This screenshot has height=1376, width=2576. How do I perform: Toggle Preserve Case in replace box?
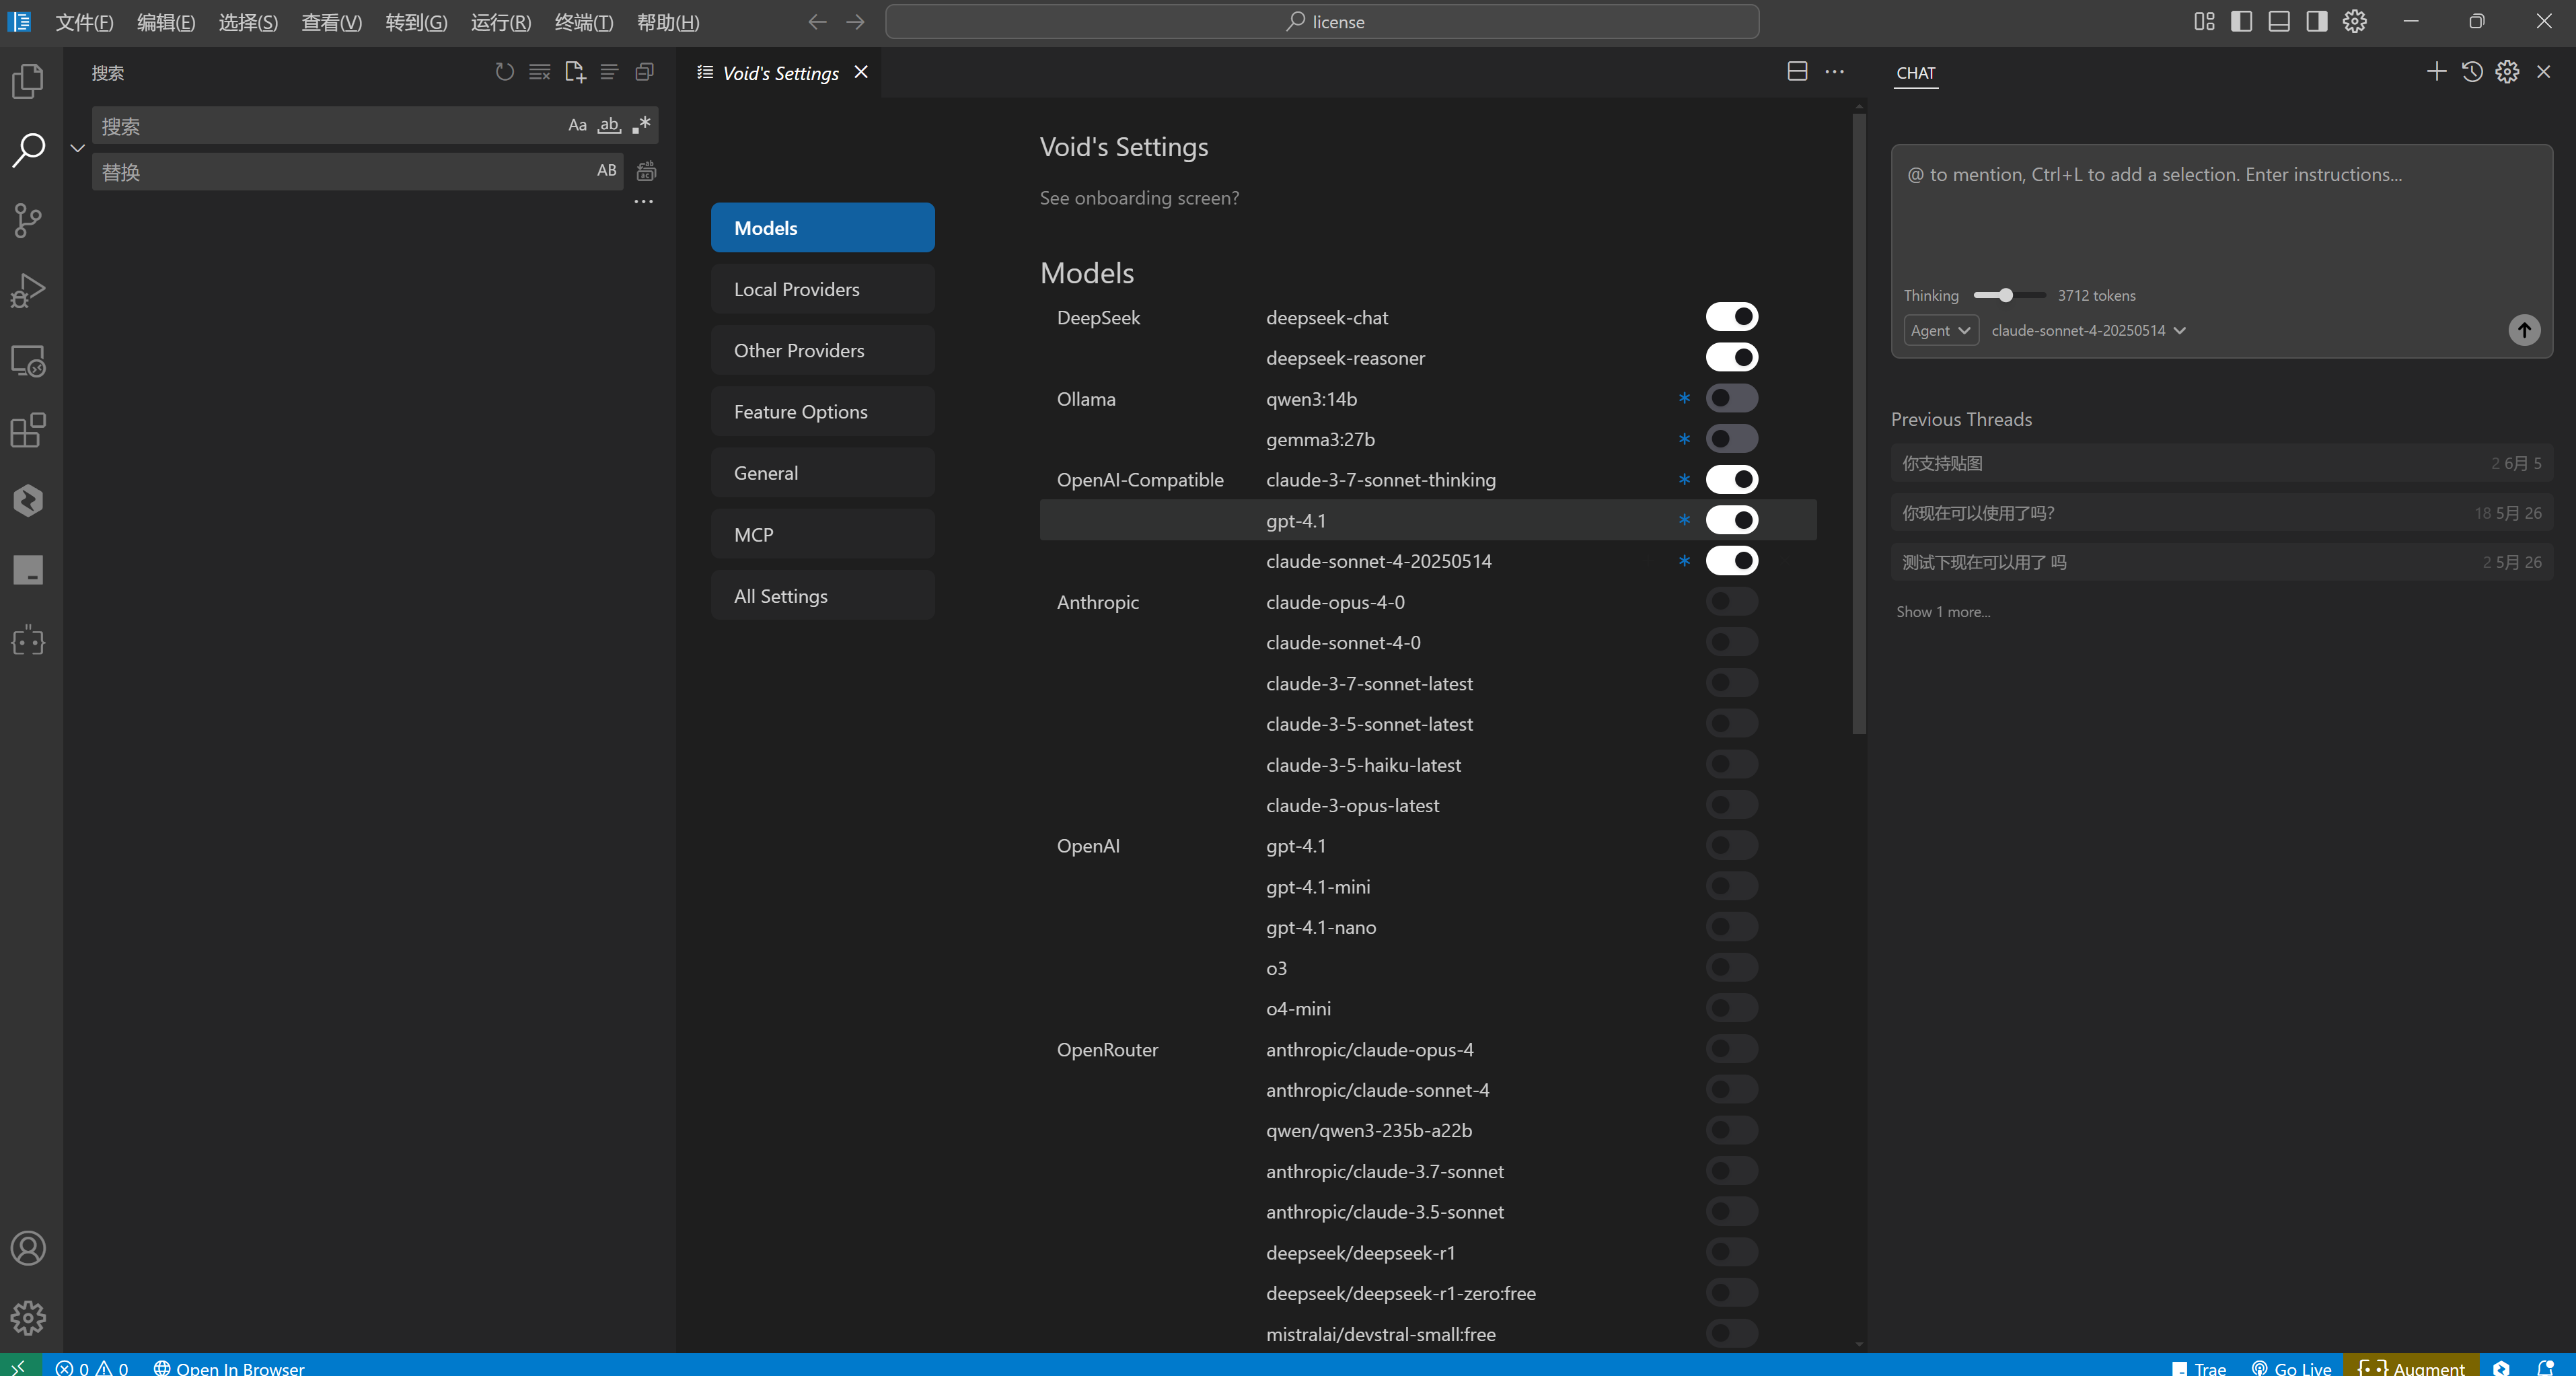pyautogui.click(x=606, y=171)
